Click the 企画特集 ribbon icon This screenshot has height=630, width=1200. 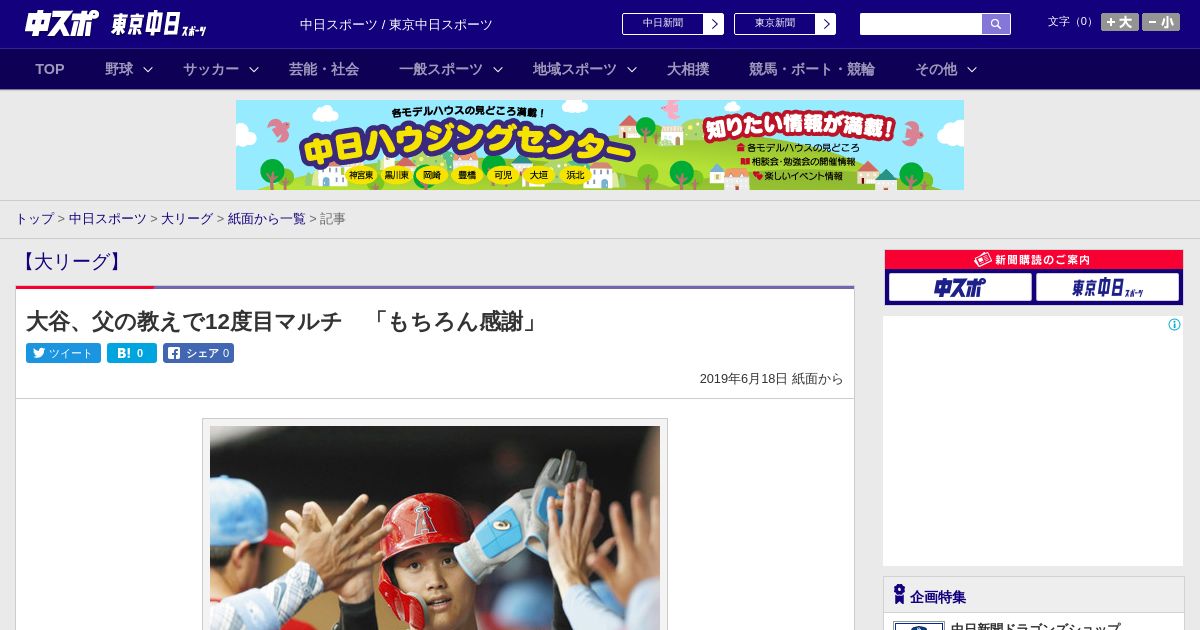[x=899, y=595]
